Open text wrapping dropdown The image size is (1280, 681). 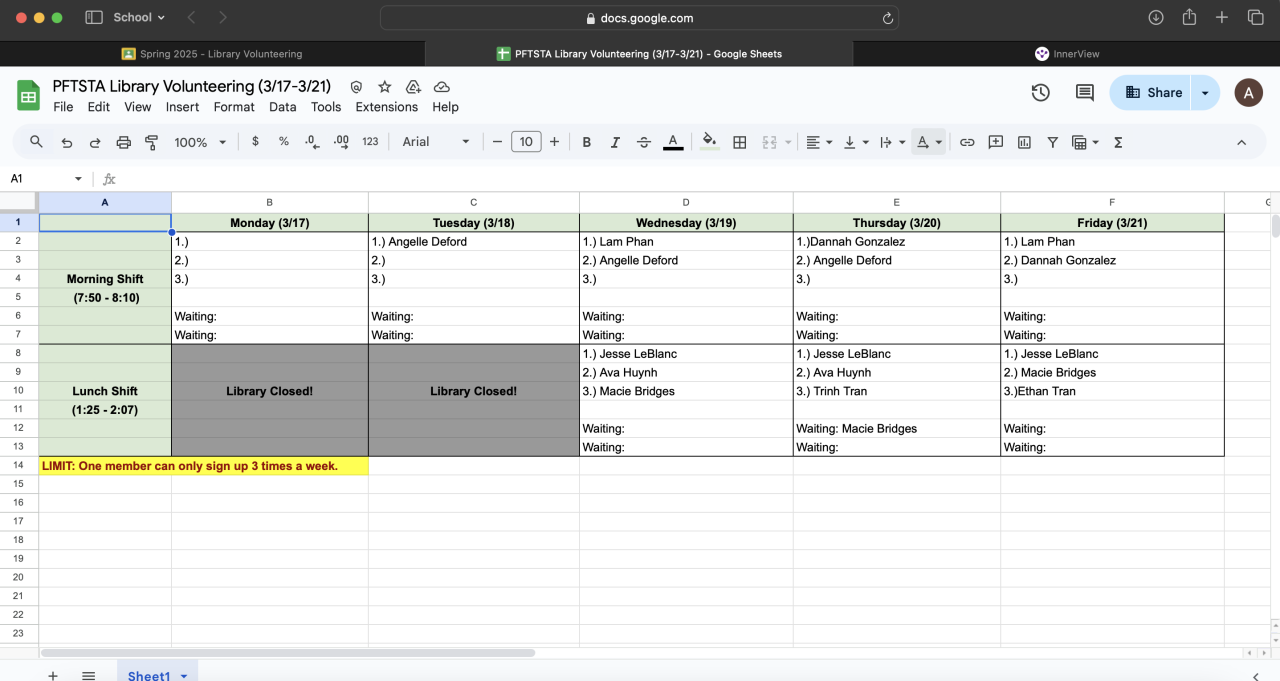tap(892, 142)
